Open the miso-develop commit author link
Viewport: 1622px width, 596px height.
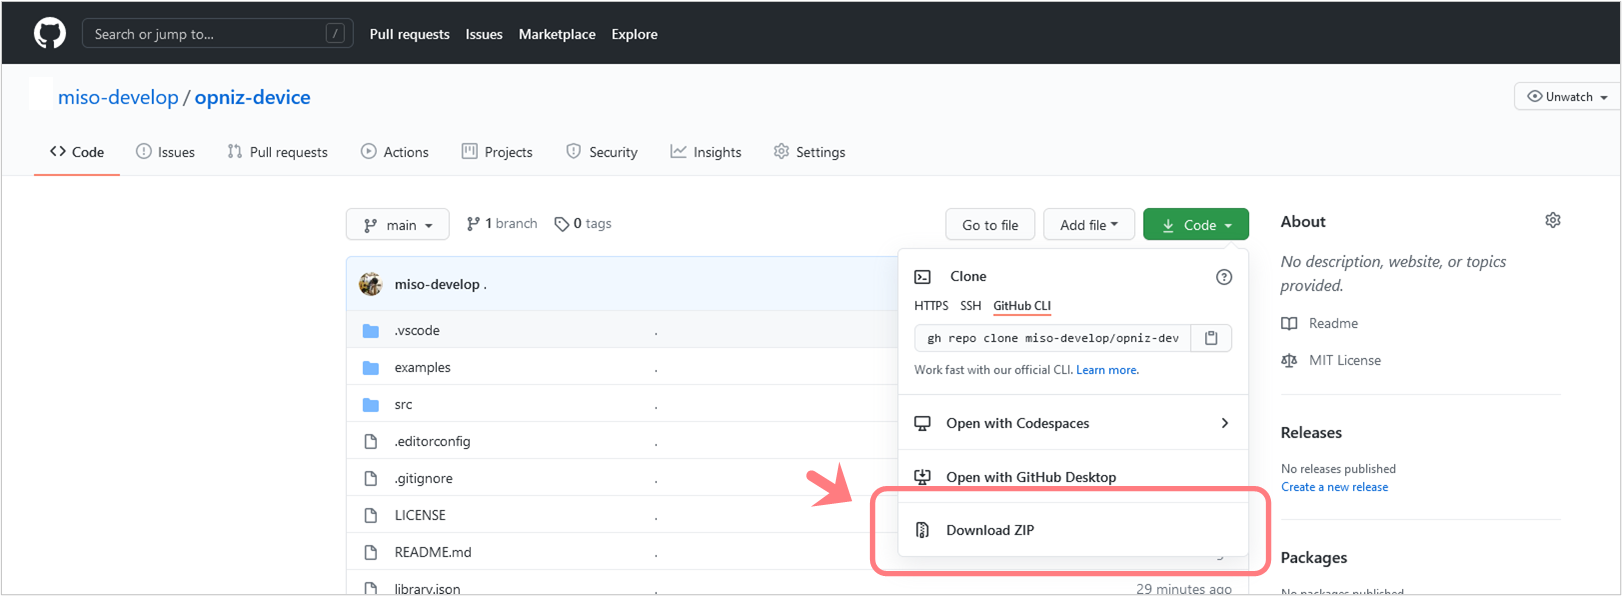click(x=437, y=284)
